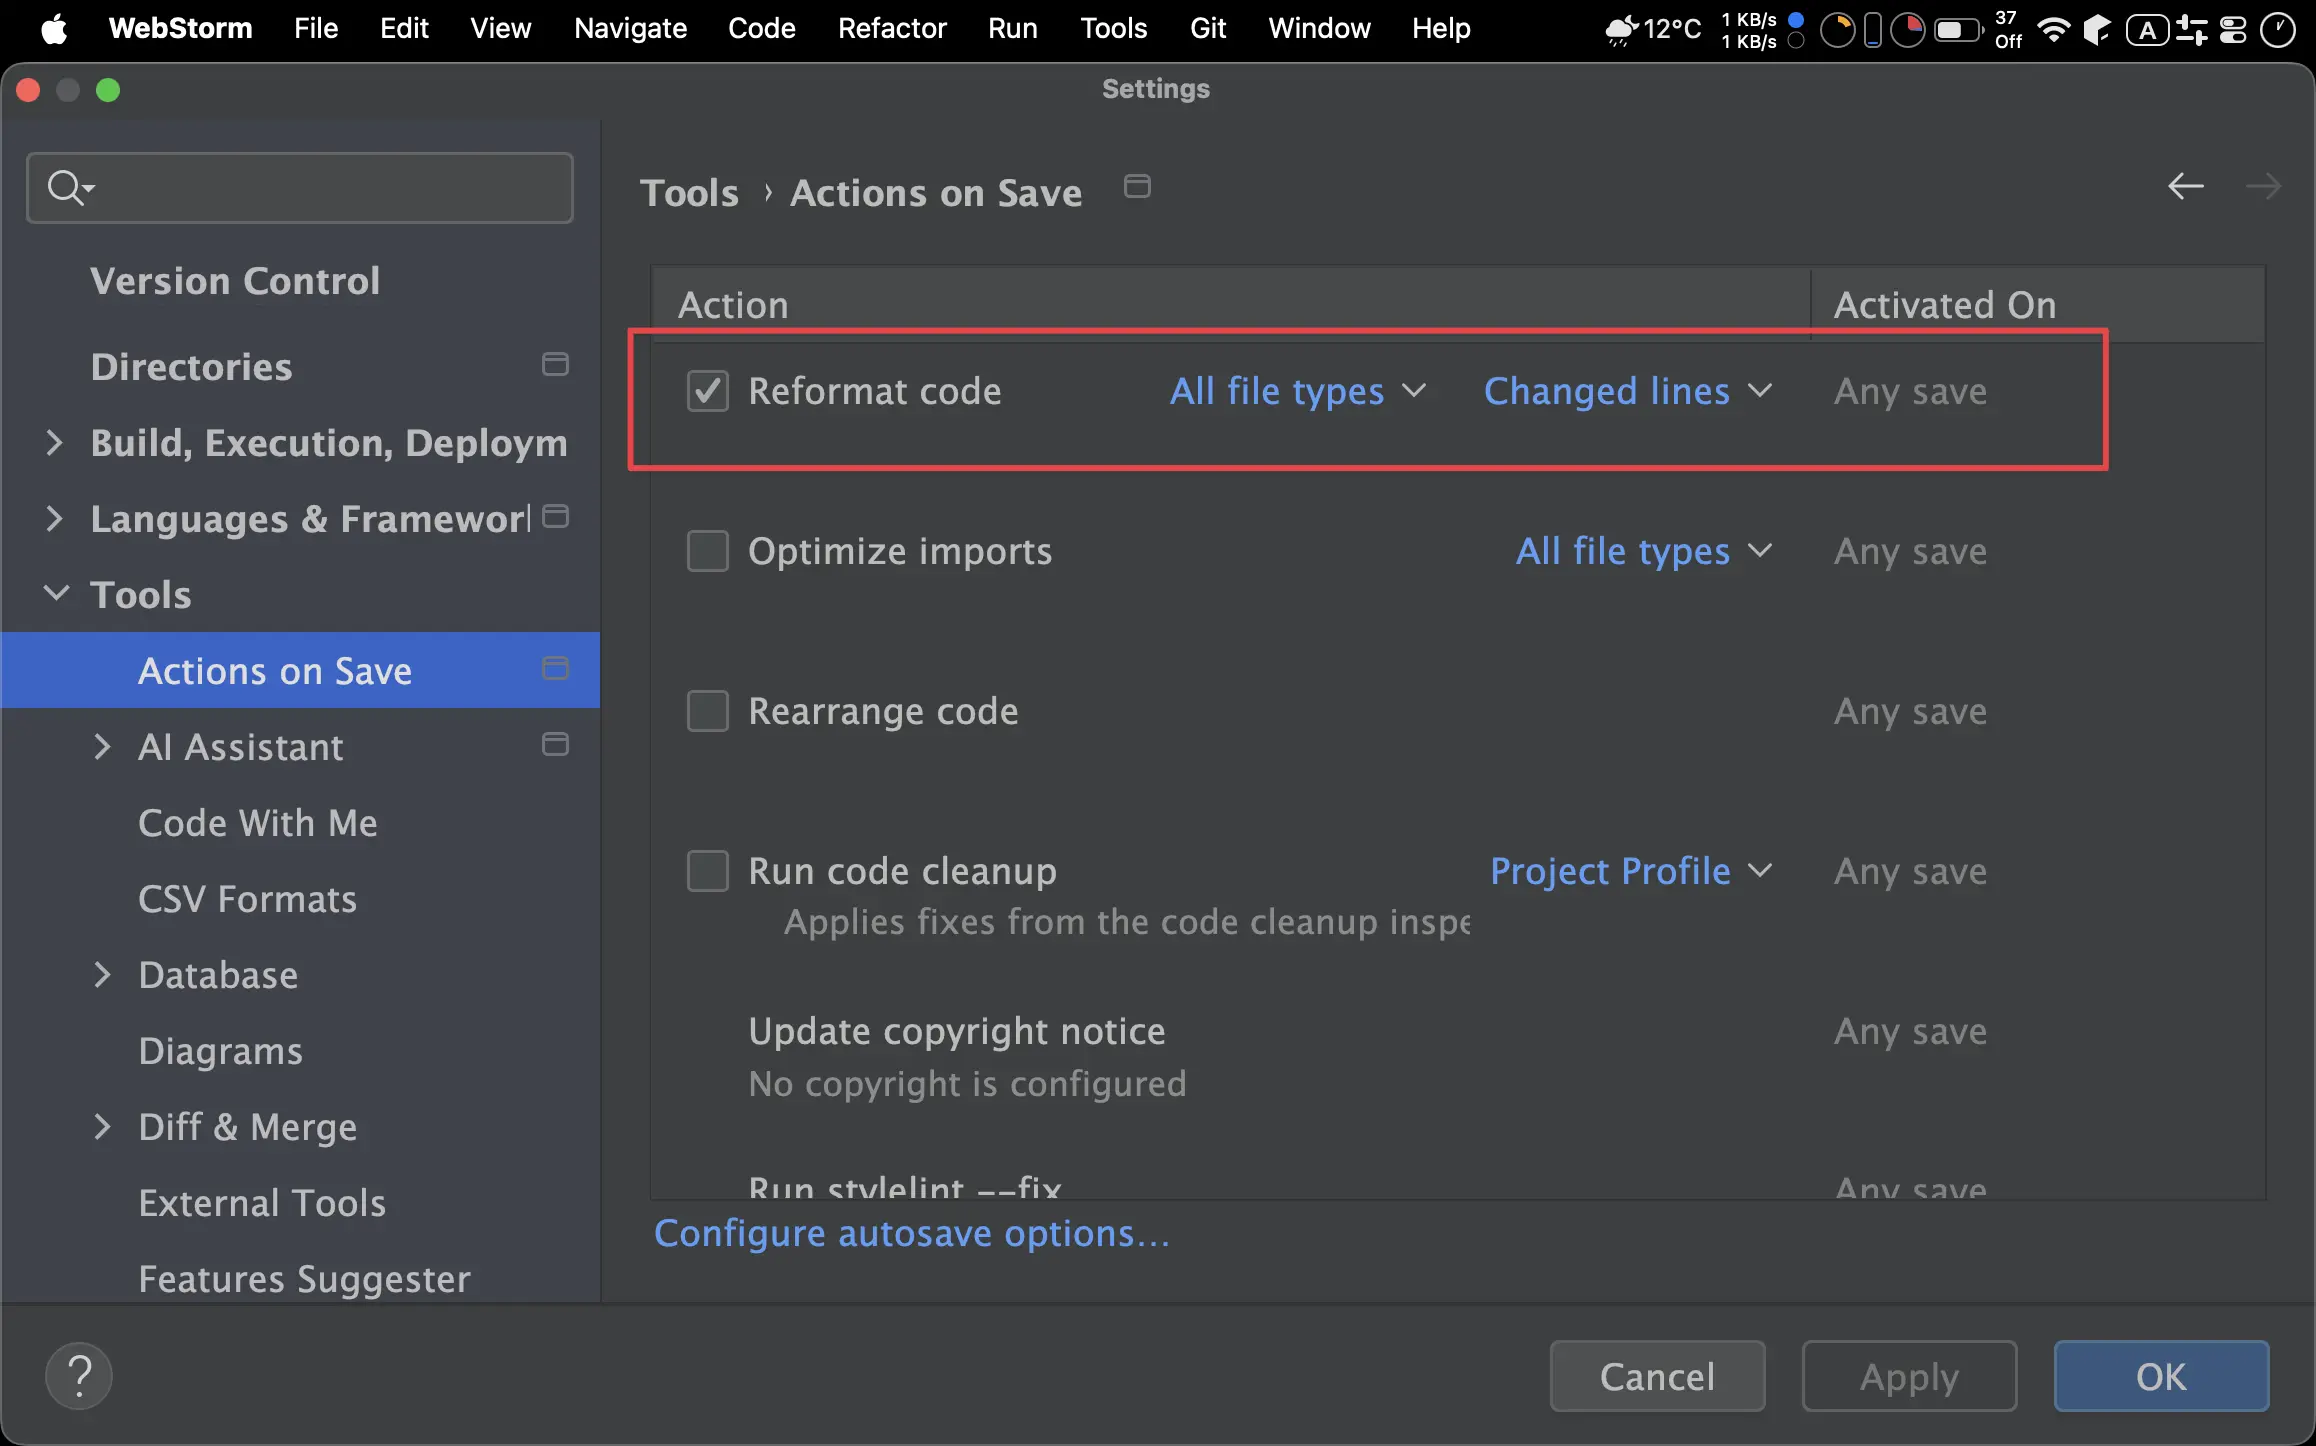
Task: Expand the Database settings node
Action: (x=102, y=975)
